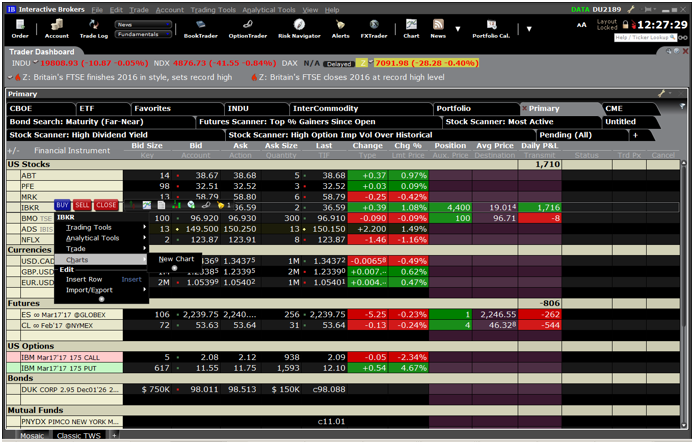The image size is (694, 442).
Task: Switch to the CBOE tab
Action: pyautogui.click(x=41, y=108)
